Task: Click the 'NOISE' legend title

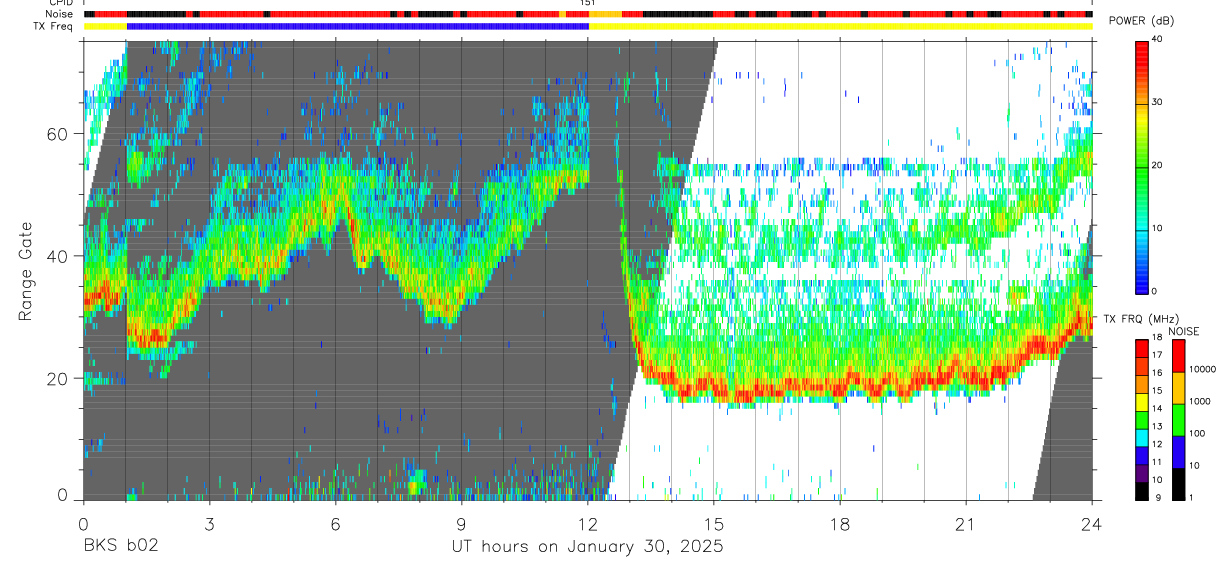Action: pyautogui.click(x=1183, y=331)
